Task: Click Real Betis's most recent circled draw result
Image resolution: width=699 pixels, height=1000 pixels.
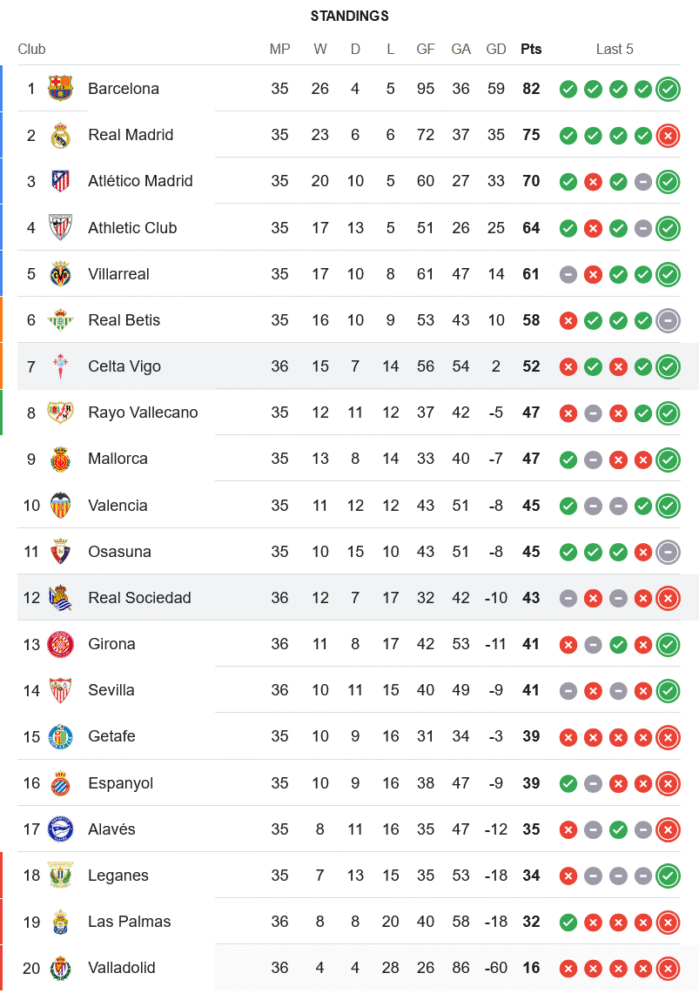Action: point(668,320)
